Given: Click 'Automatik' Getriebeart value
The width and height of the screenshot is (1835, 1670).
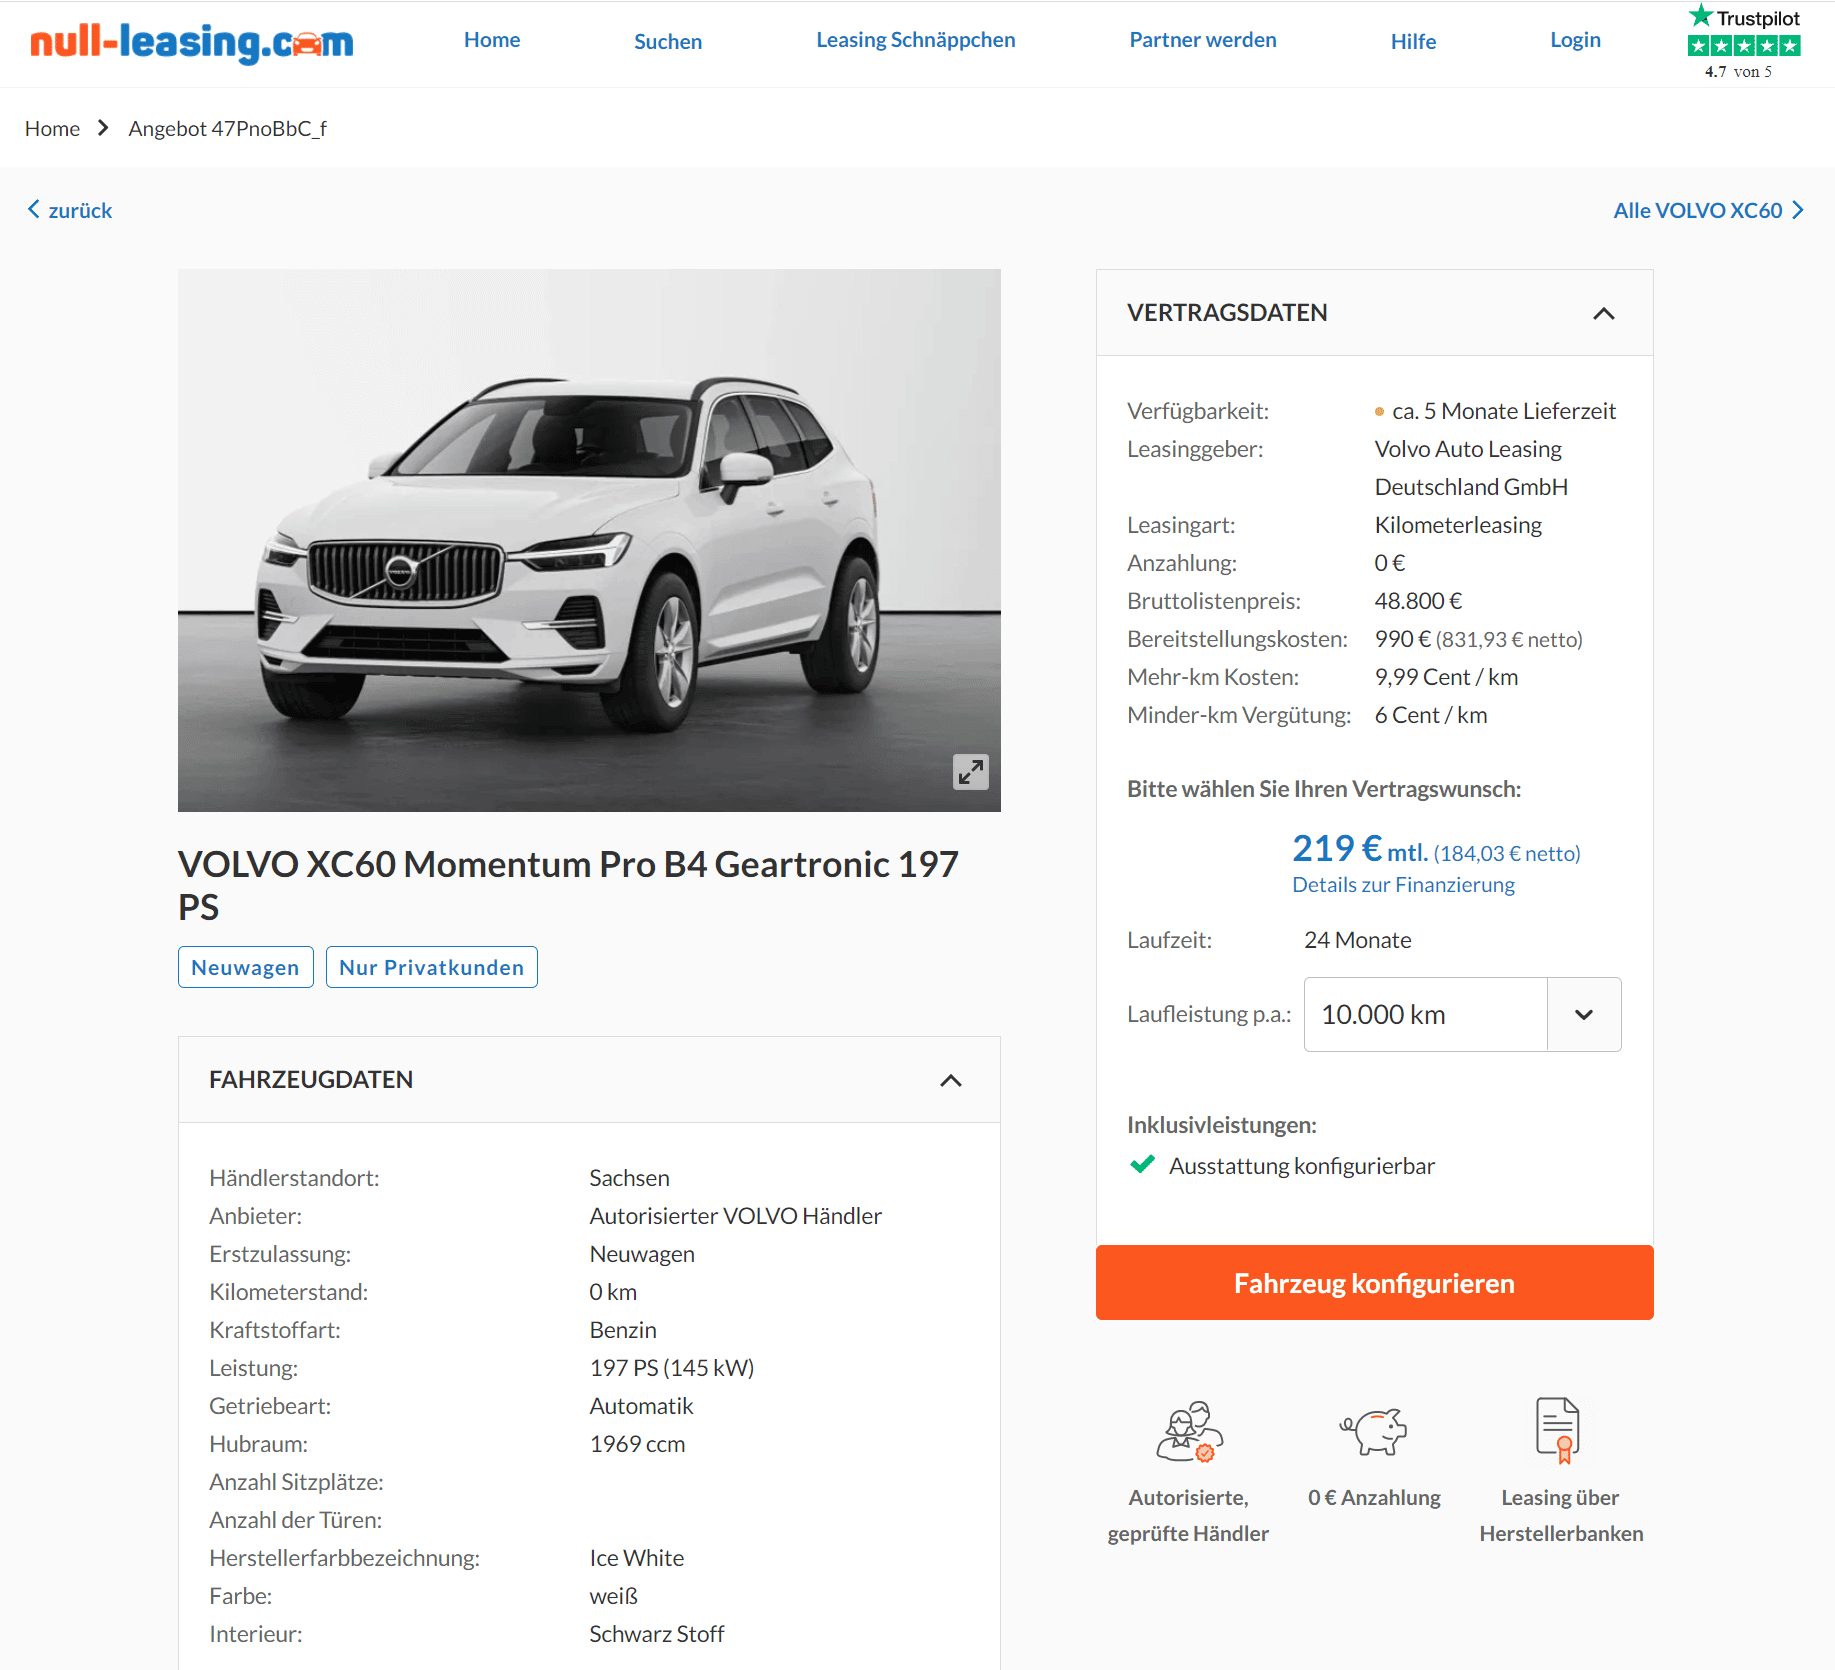Looking at the screenshot, I should pos(641,1406).
